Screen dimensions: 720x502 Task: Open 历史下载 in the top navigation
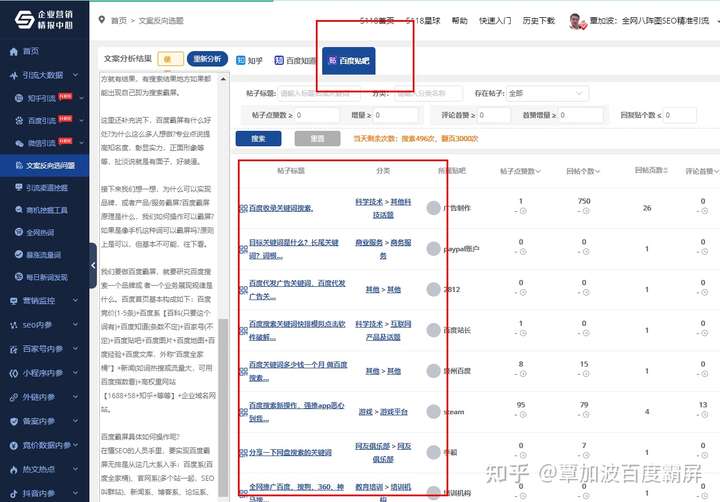pyautogui.click(x=539, y=21)
